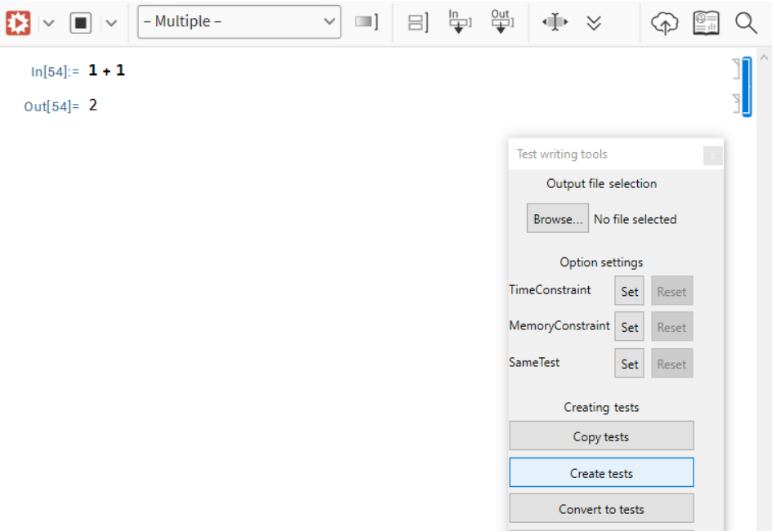Click the Browse... button for output file
This screenshot has height=532, width=774.
coord(557,219)
